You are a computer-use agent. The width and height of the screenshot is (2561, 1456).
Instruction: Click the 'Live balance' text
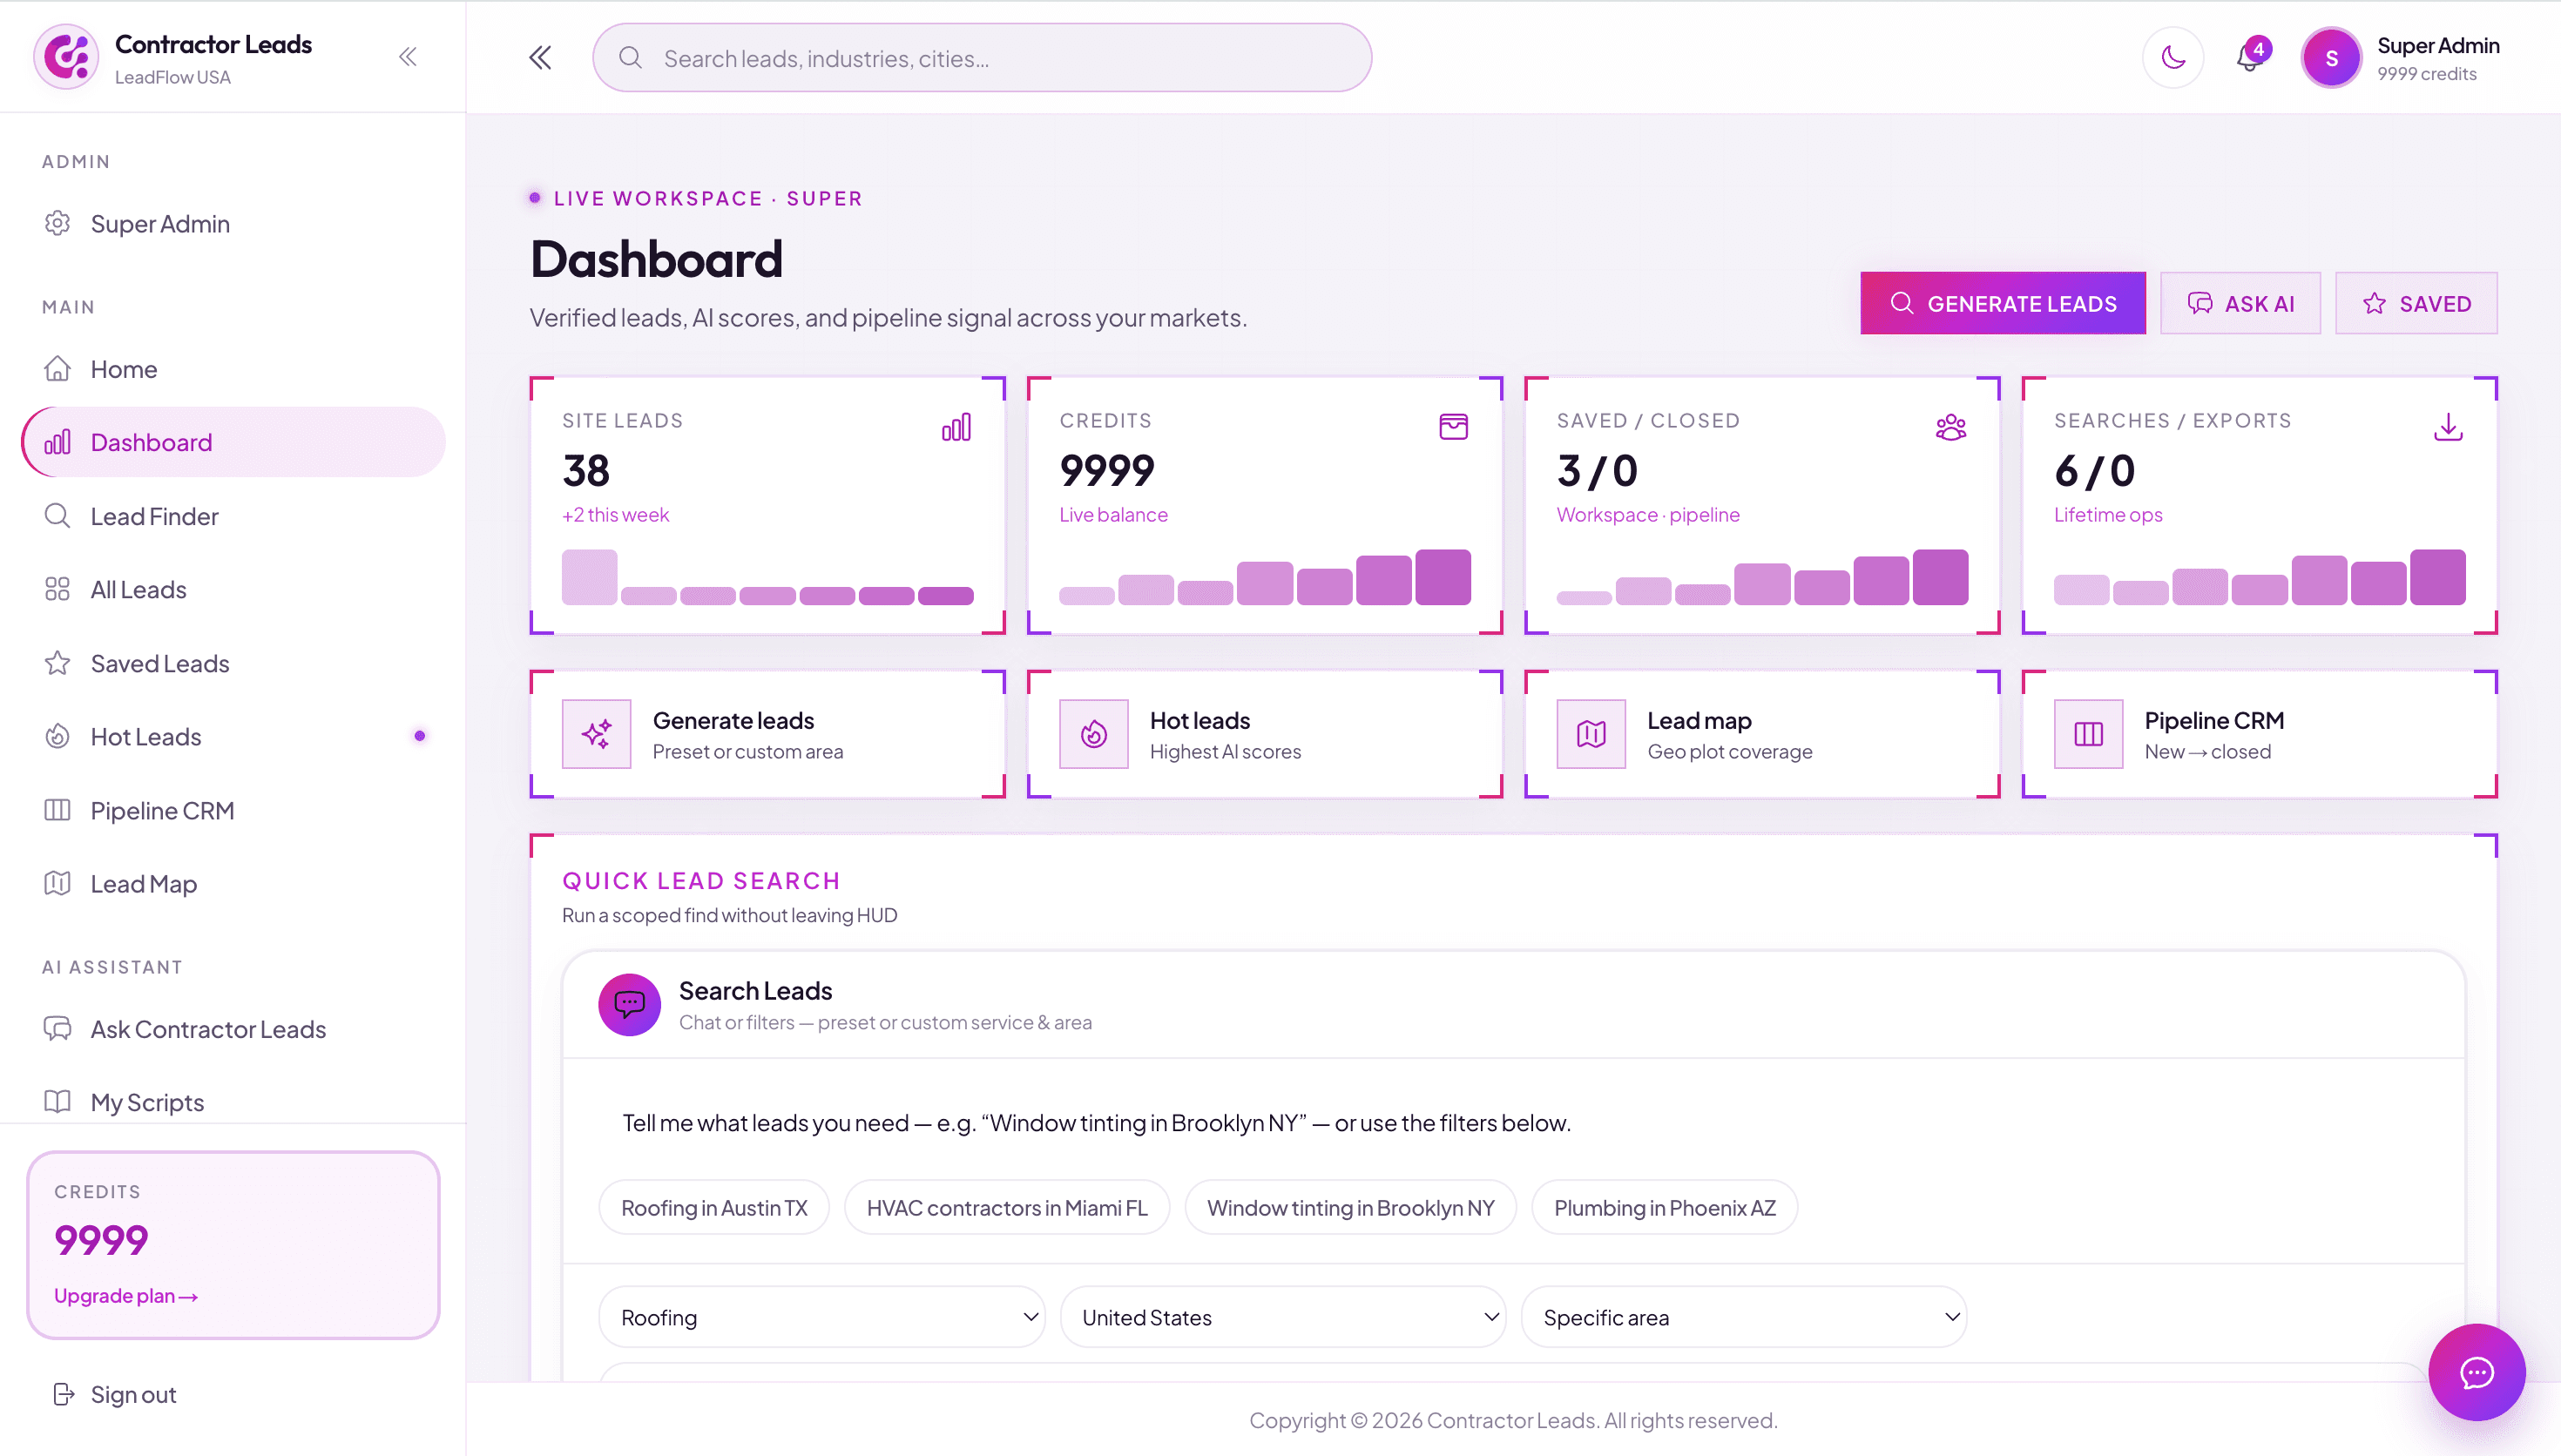pos(1113,514)
